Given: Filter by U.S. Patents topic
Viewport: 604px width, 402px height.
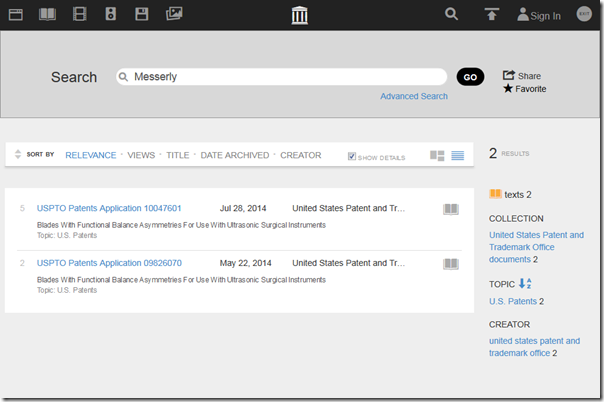Looking at the screenshot, I should click(513, 302).
